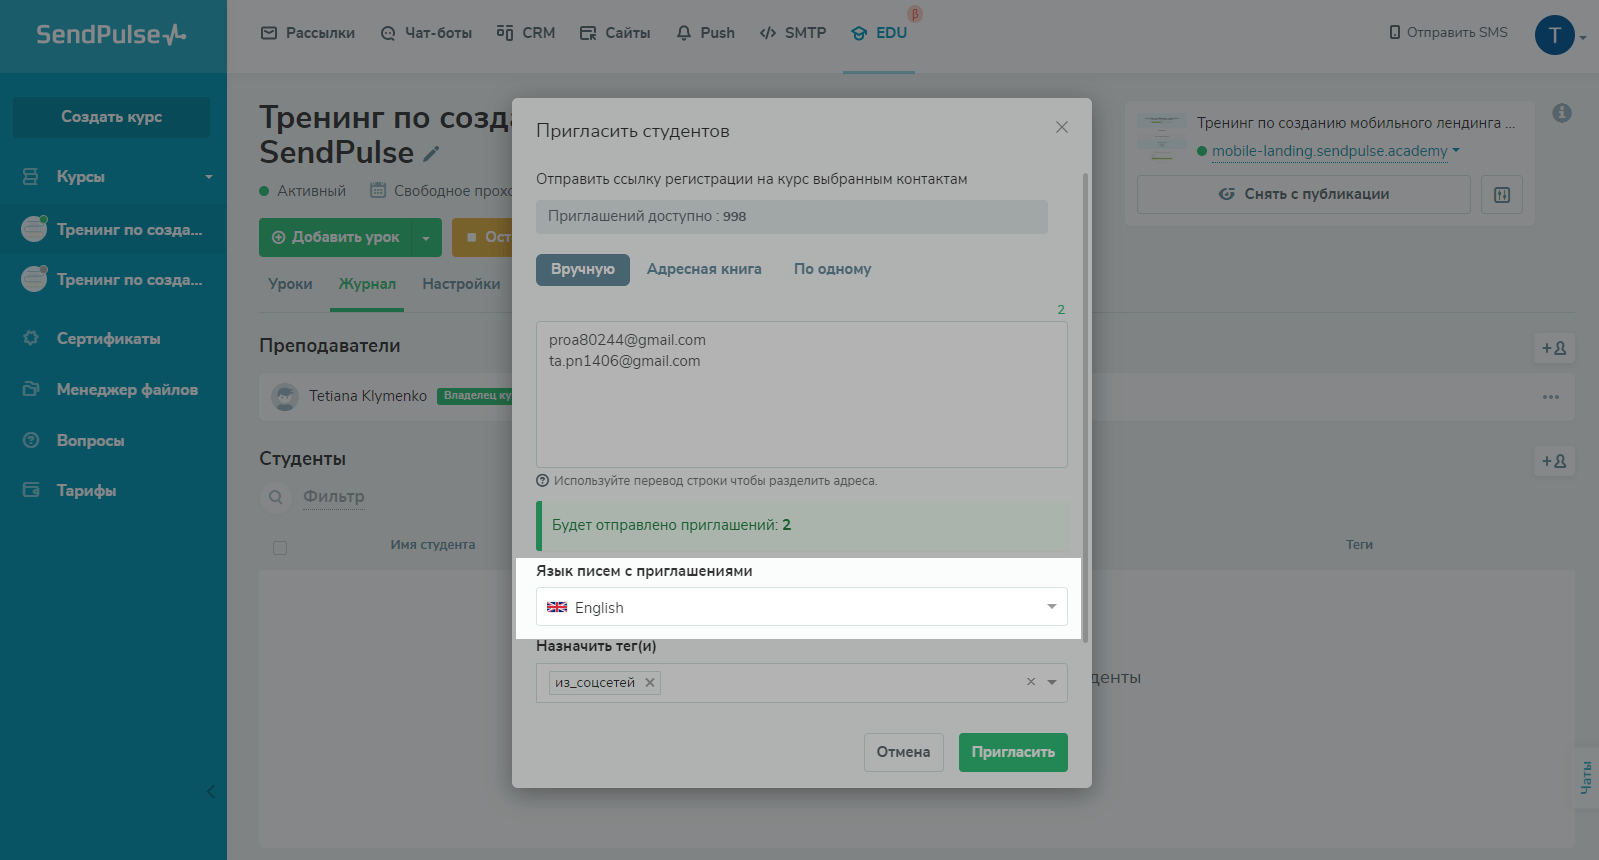Open the teacher row three-dot menu
Viewport: 1599px width, 860px height.
[1550, 397]
